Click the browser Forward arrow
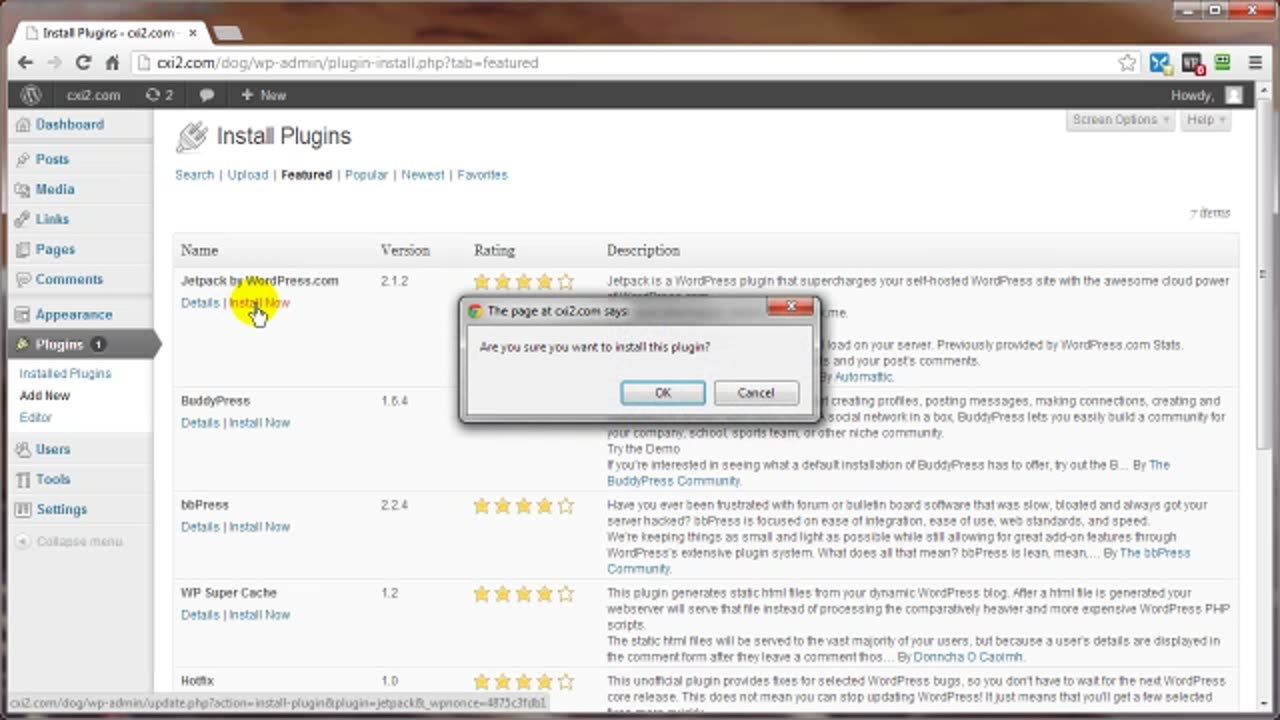The width and height of the screenshot is (1280, 720). tap(55, 62)
